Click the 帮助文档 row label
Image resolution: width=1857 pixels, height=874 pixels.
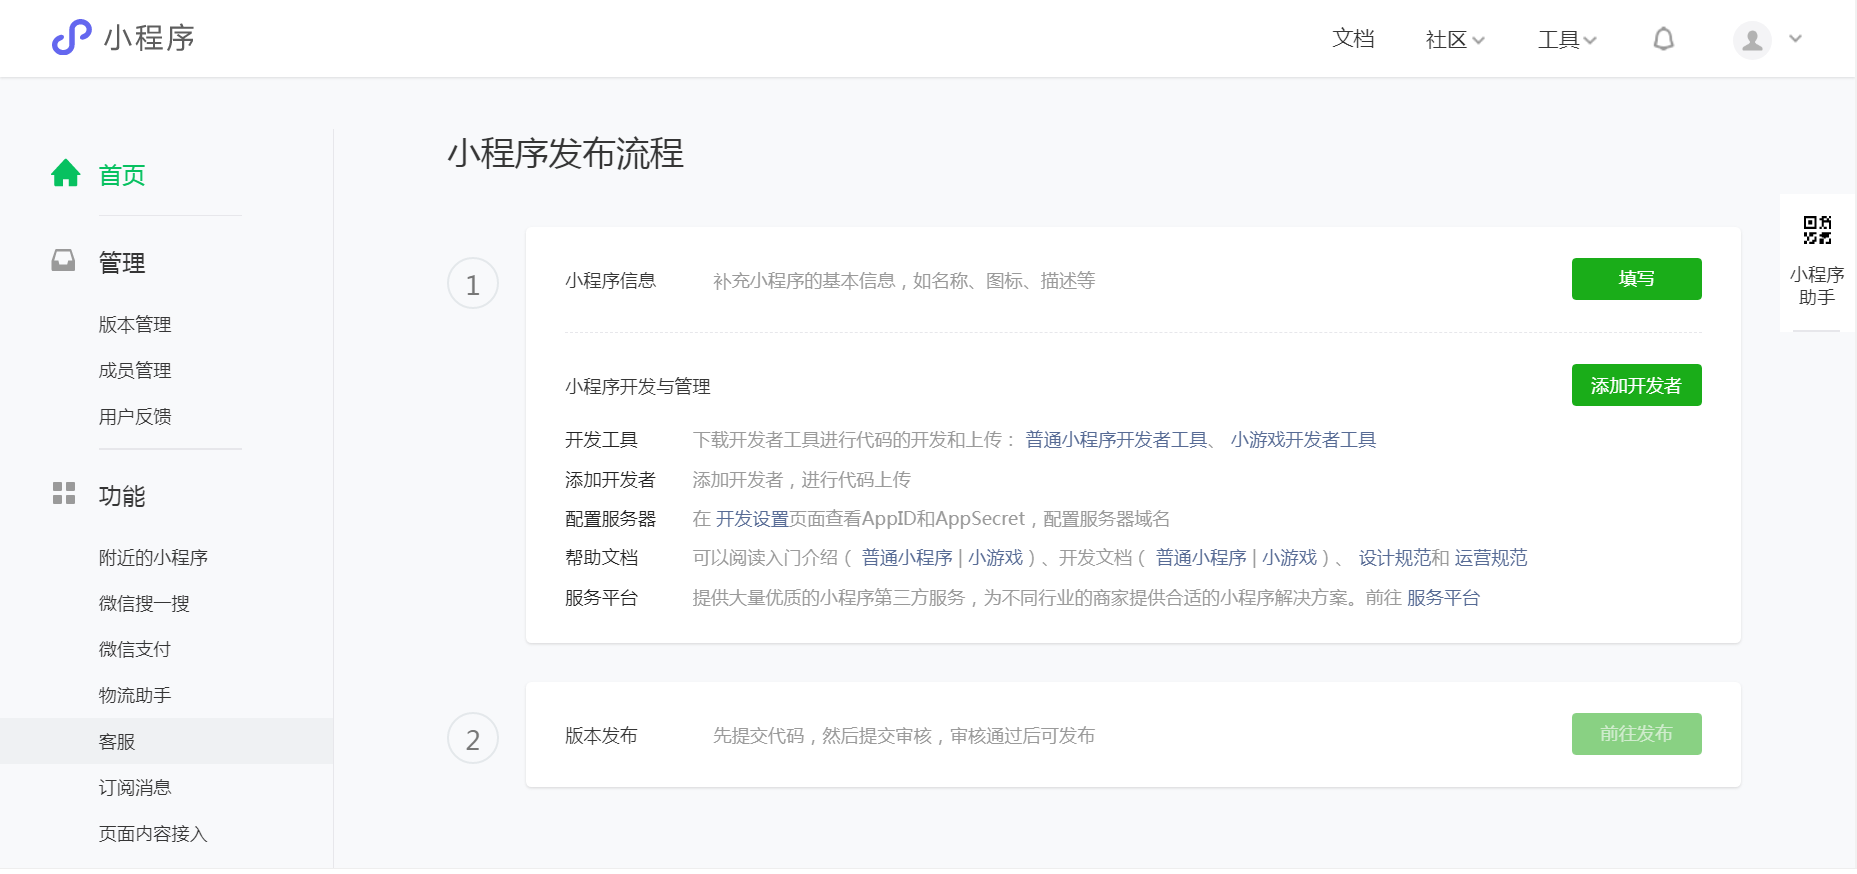pyautogui.click(x=601, y=558)
